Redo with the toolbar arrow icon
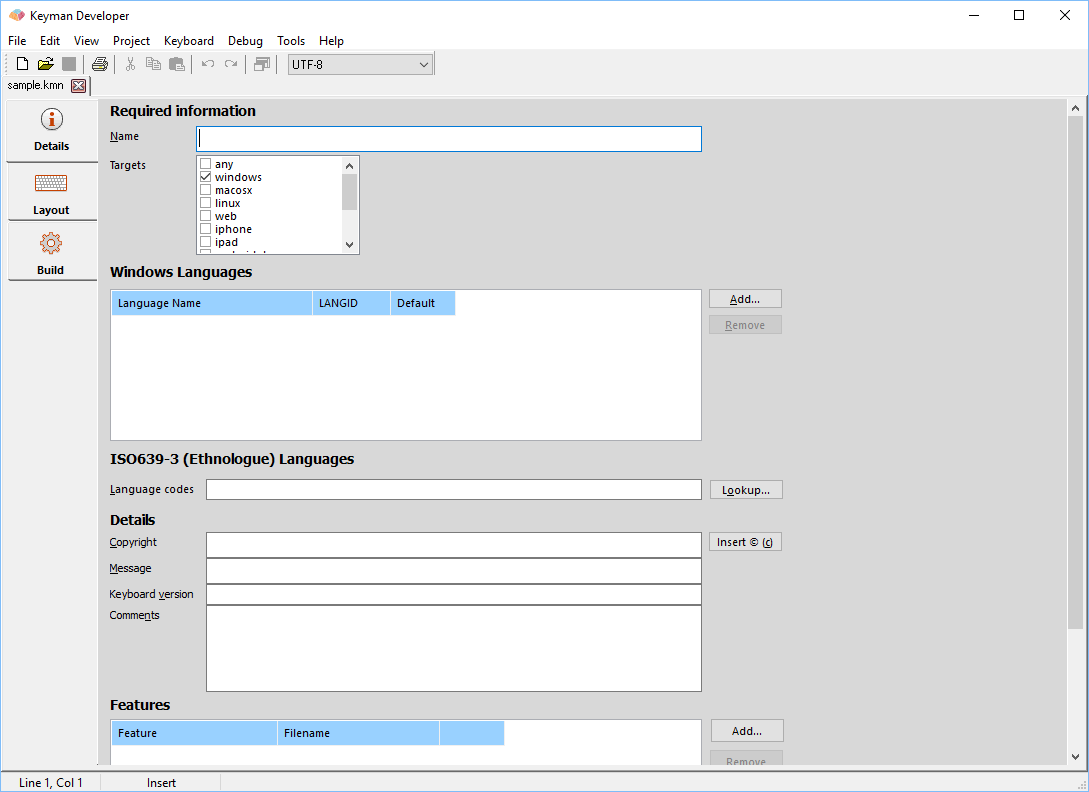The image size is (1089, 792). pos(231,65)
